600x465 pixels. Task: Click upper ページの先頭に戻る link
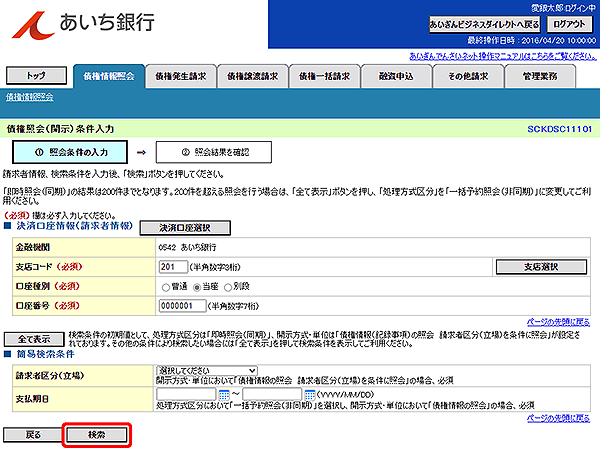[x=558, y=322]
